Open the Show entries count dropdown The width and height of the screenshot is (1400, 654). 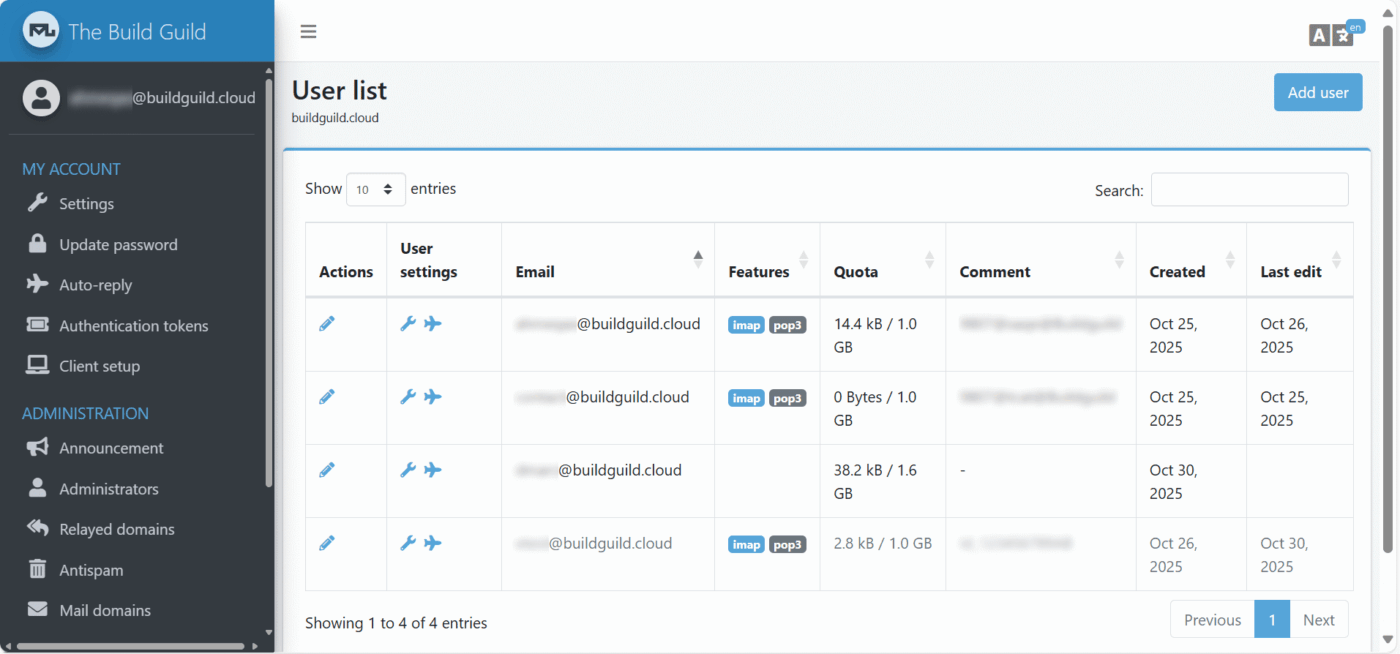[x=375, y=189]
